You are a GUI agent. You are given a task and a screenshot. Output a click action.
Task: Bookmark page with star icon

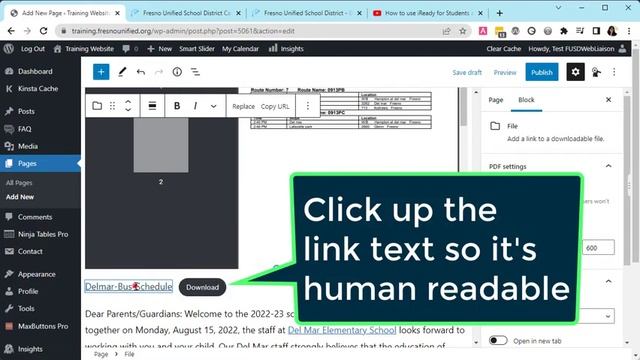click(462, 31)
